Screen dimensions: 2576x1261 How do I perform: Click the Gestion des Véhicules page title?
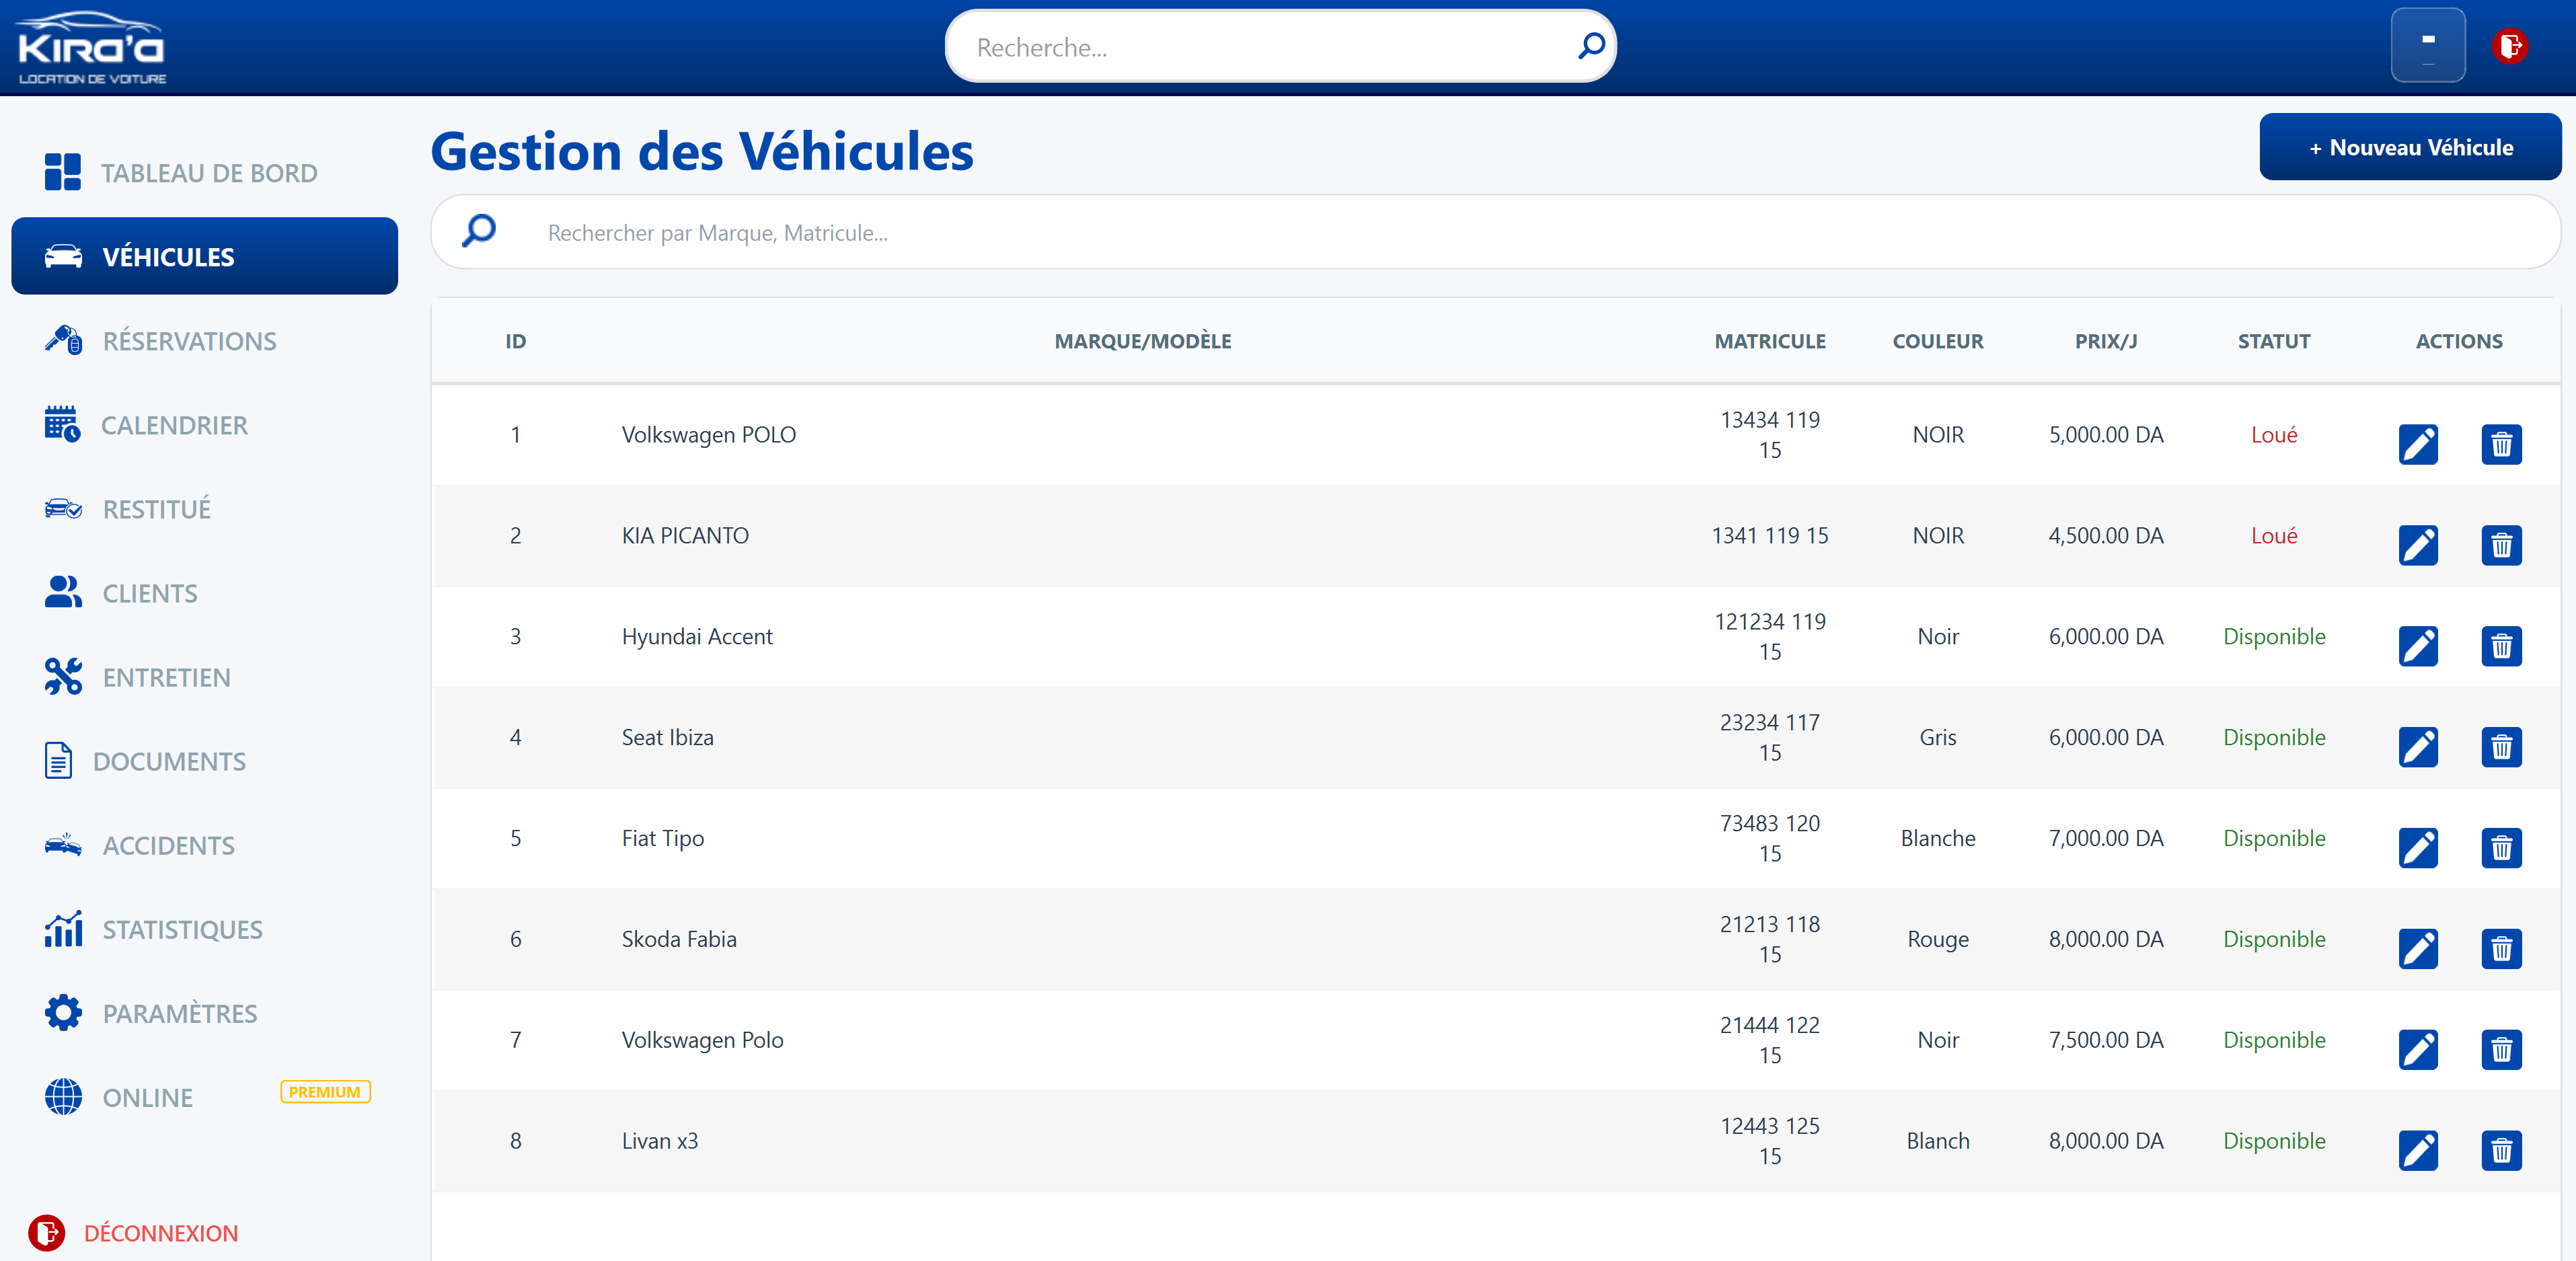click(702, 151)
